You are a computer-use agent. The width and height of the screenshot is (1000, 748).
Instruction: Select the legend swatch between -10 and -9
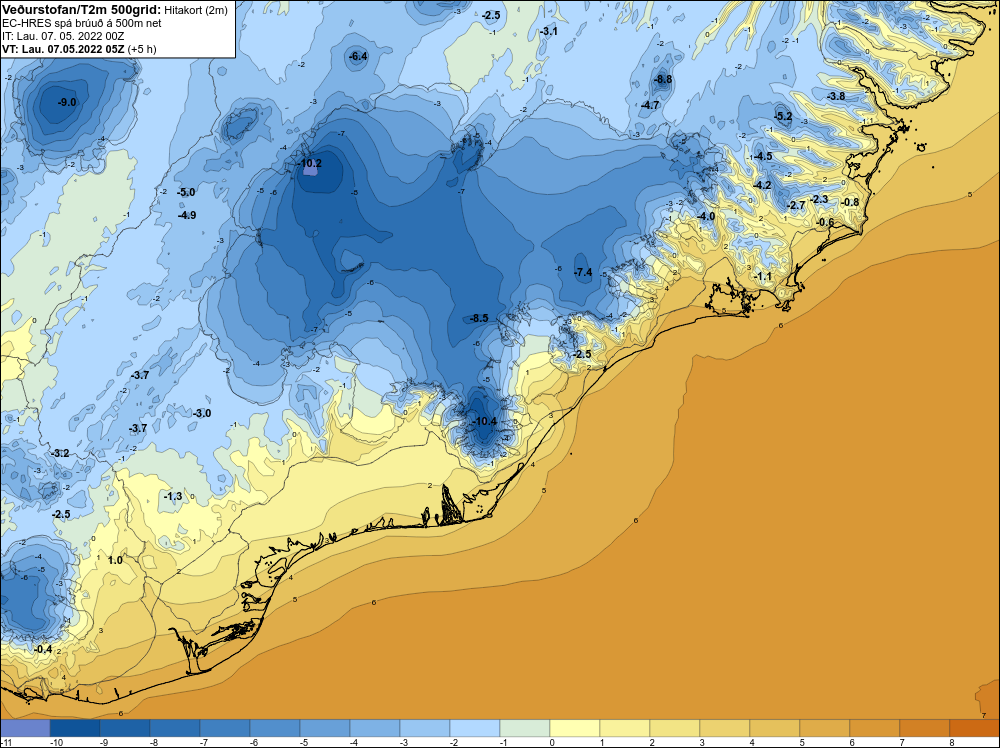point(75,728)
